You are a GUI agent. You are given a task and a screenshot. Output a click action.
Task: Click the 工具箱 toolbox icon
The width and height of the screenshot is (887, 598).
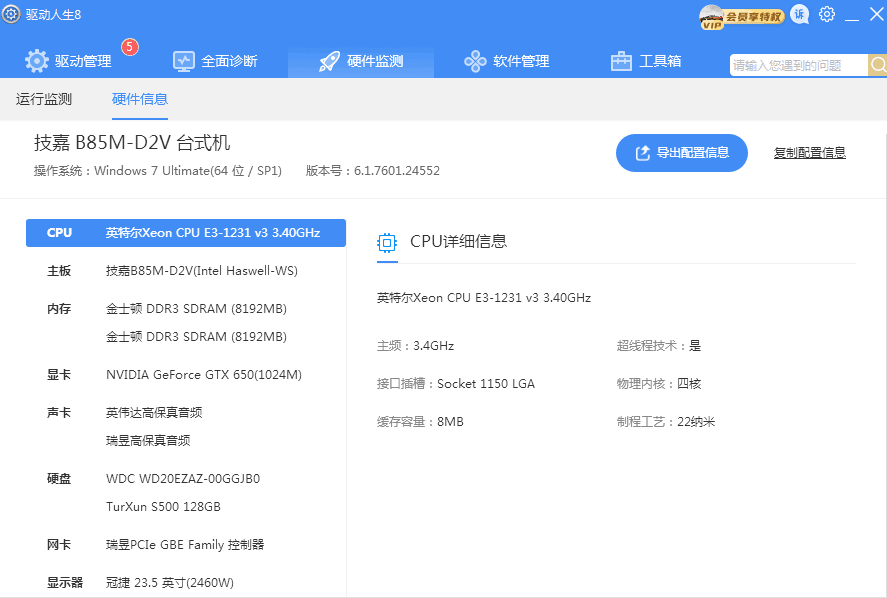pos(621,61)
